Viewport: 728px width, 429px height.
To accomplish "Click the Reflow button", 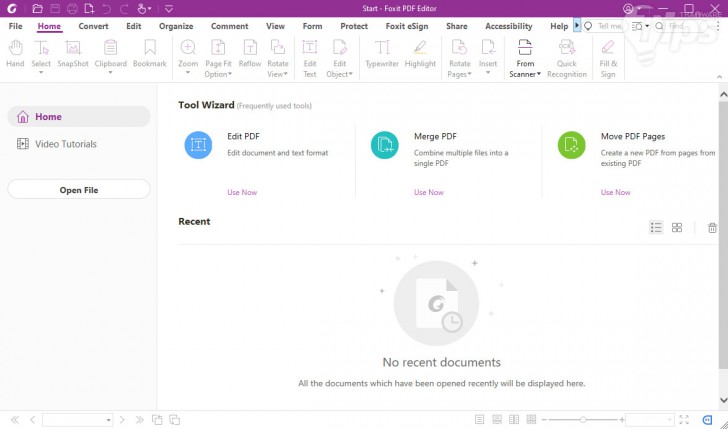I will point(250,54).
